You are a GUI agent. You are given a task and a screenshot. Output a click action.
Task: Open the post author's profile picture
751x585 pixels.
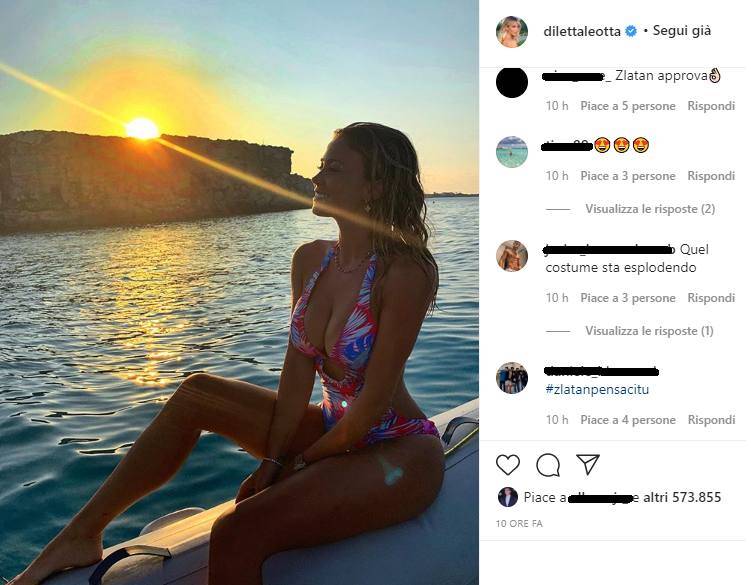[x=512, y=32]
